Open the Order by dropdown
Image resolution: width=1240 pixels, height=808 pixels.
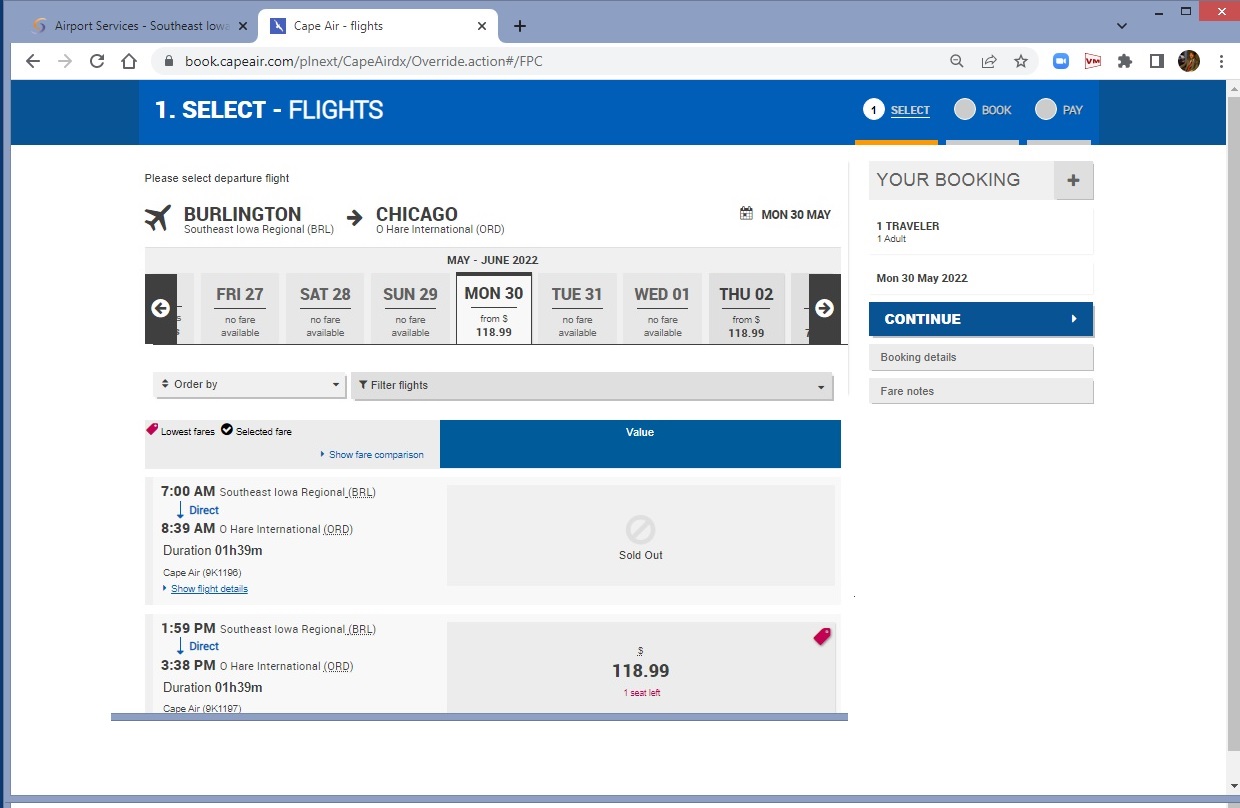[x=251, y=385]
